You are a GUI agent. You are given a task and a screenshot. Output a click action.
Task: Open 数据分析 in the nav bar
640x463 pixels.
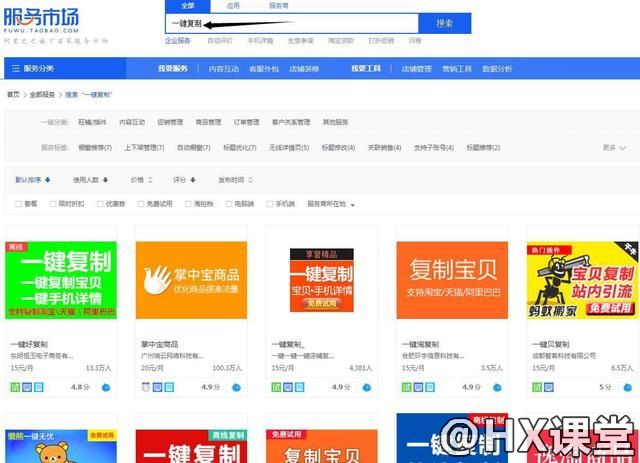click(497, 69)
